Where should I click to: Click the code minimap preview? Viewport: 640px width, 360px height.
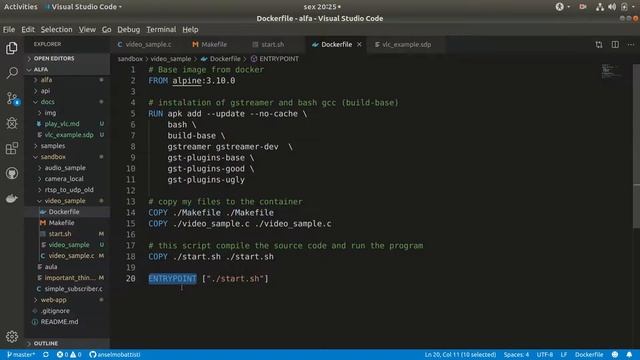coord(611,71)
